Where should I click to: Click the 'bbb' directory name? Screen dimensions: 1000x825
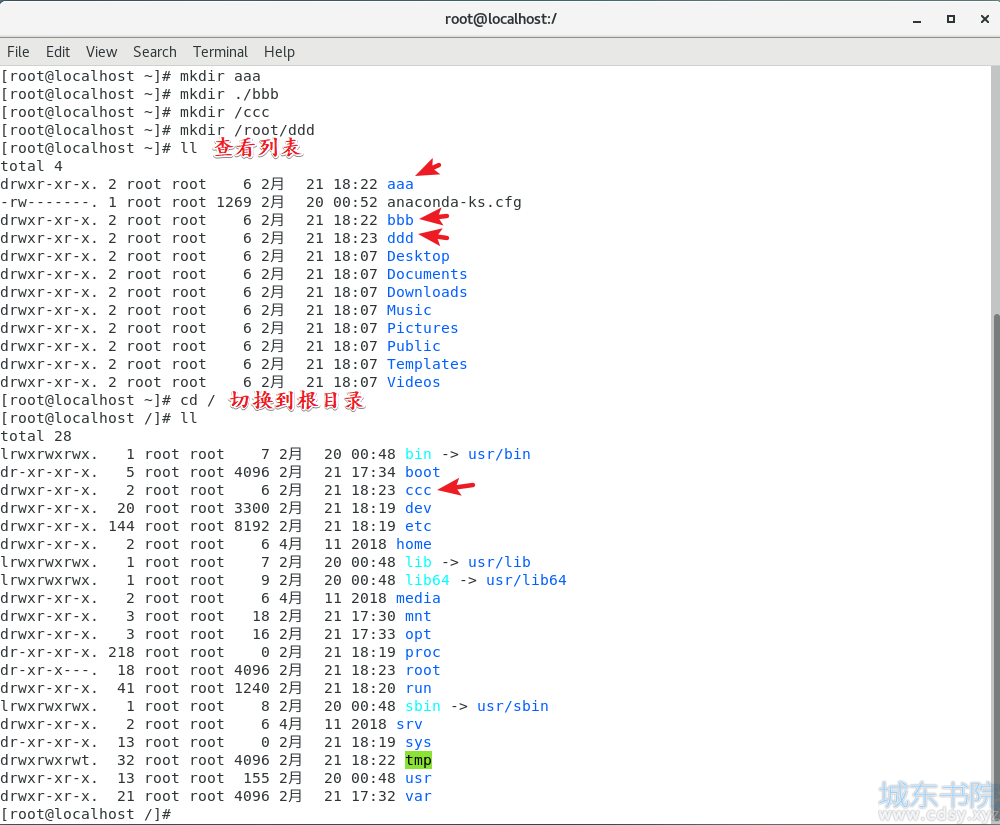pyautogui.click(x=400, y=220)
